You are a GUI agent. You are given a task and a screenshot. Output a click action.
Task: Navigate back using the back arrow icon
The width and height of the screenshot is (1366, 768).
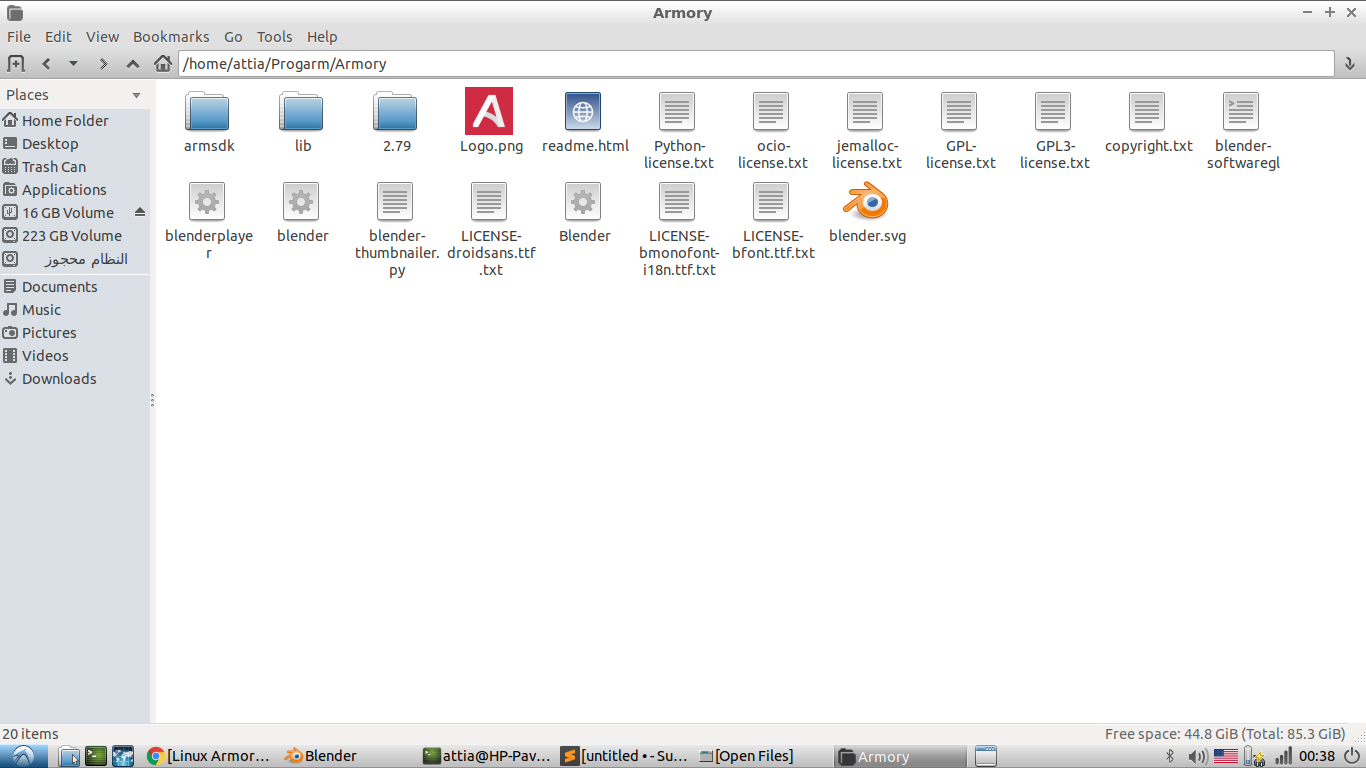46,63
